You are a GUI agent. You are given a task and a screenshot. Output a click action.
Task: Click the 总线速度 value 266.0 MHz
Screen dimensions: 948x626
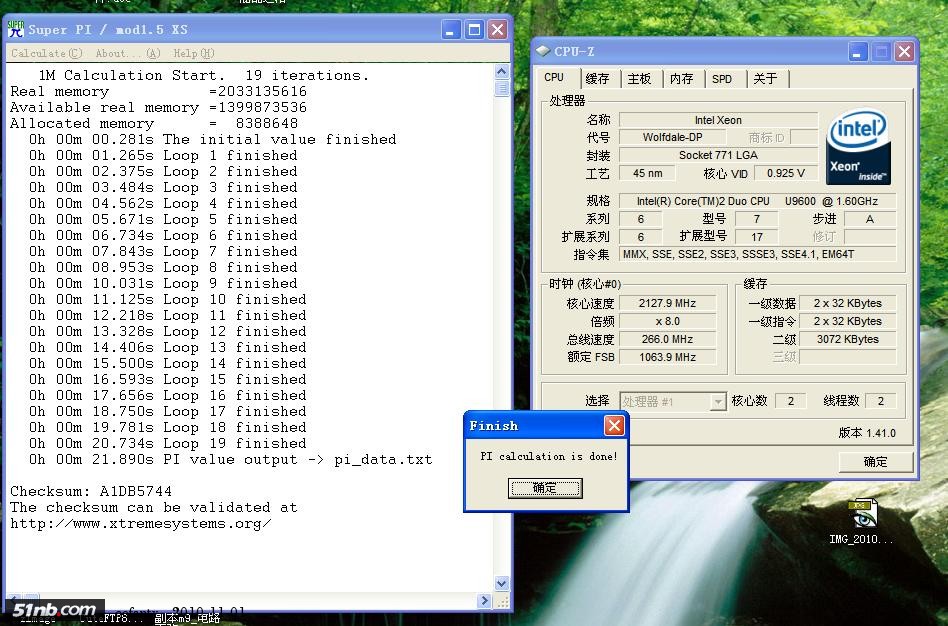coord(667,339)
